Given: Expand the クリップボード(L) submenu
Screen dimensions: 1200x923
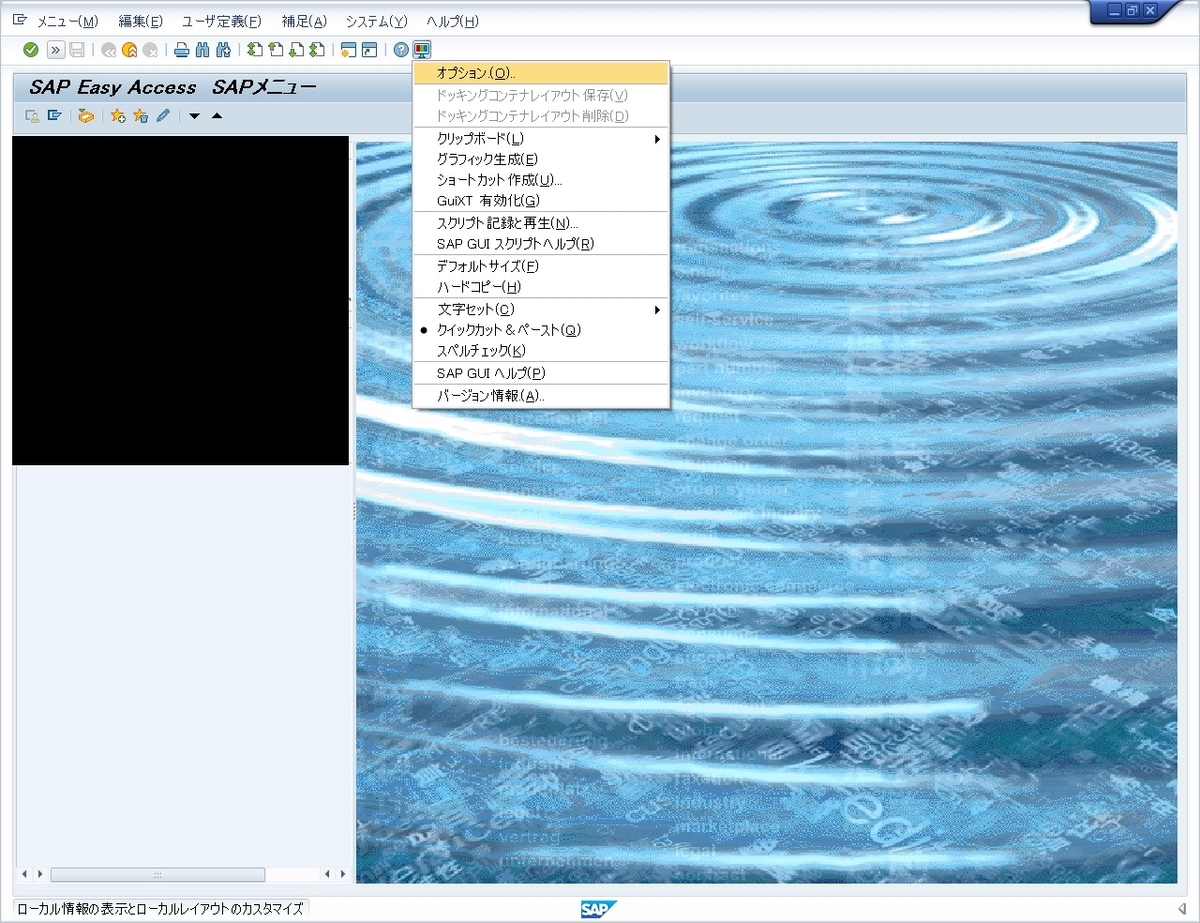Looking at the screenshot, I should (x=541, y=138).
